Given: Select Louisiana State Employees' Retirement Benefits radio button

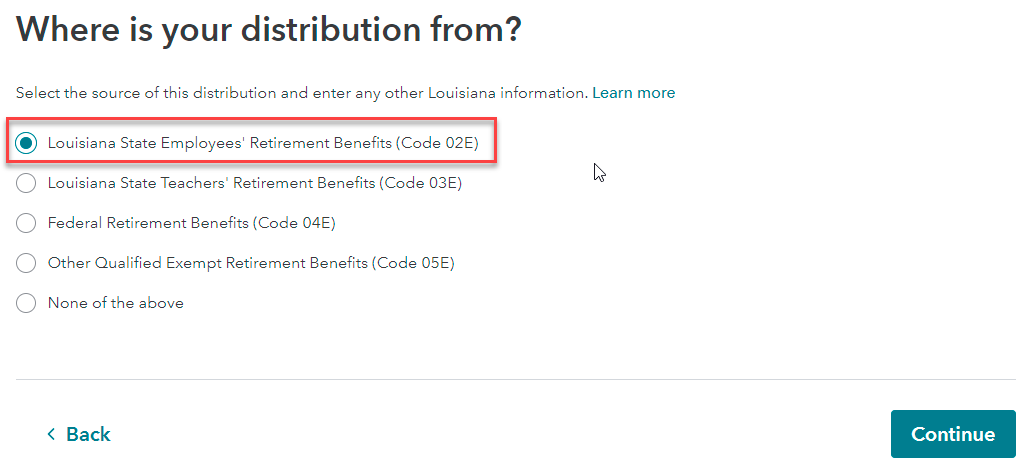Looking at the screenshot, I should pos(27,143).
